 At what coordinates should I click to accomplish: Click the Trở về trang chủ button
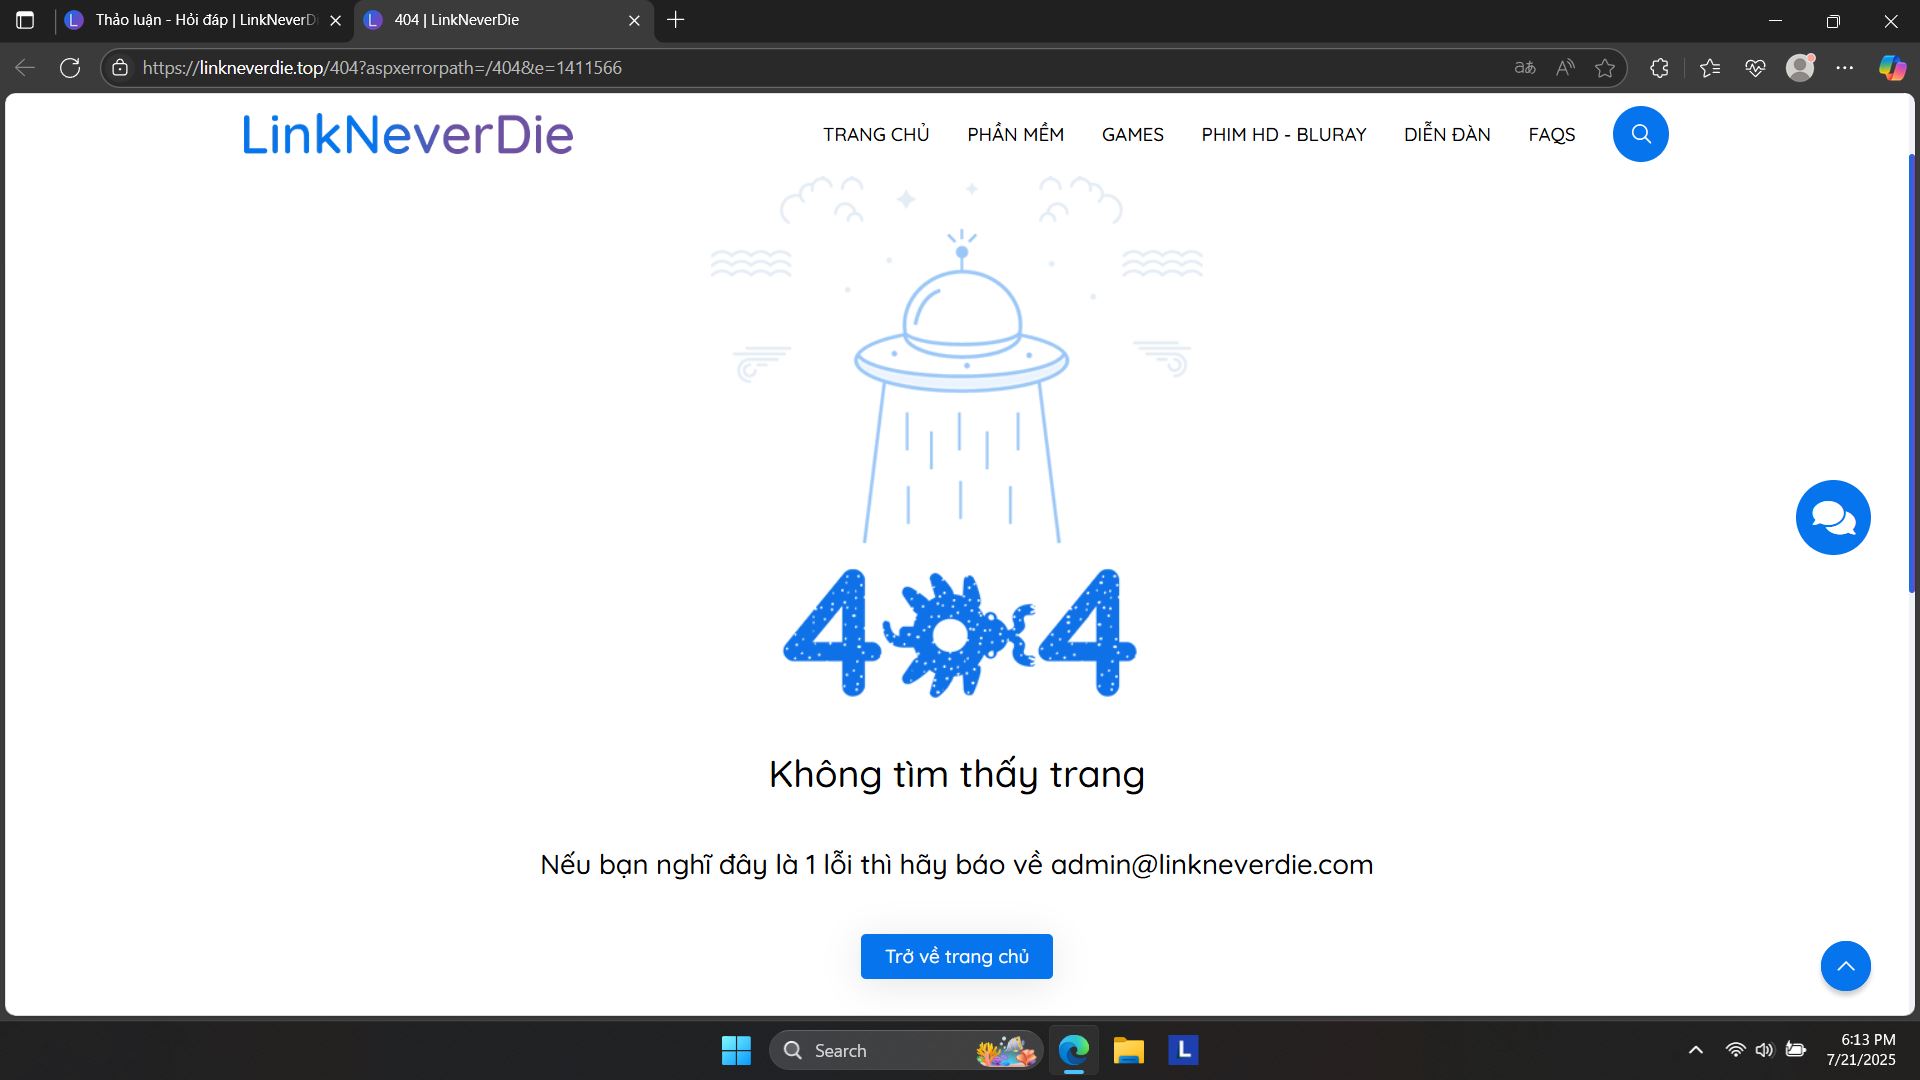click(x=956, y=956)
